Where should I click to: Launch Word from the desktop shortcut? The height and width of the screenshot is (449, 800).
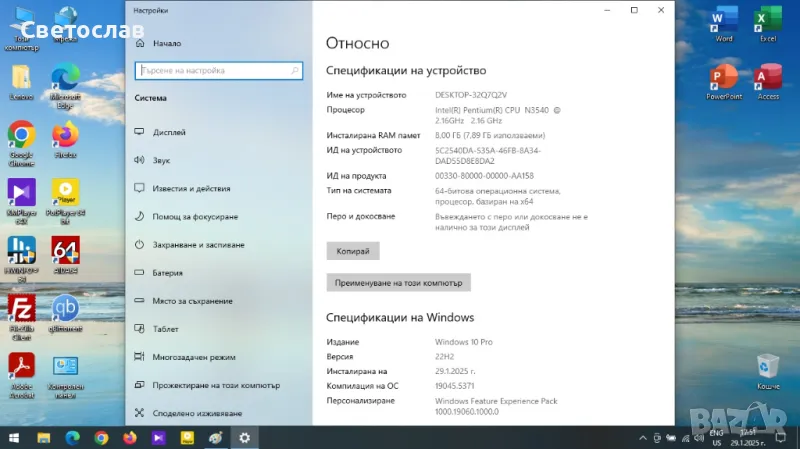pyautogui.click(x=723, y=21)
